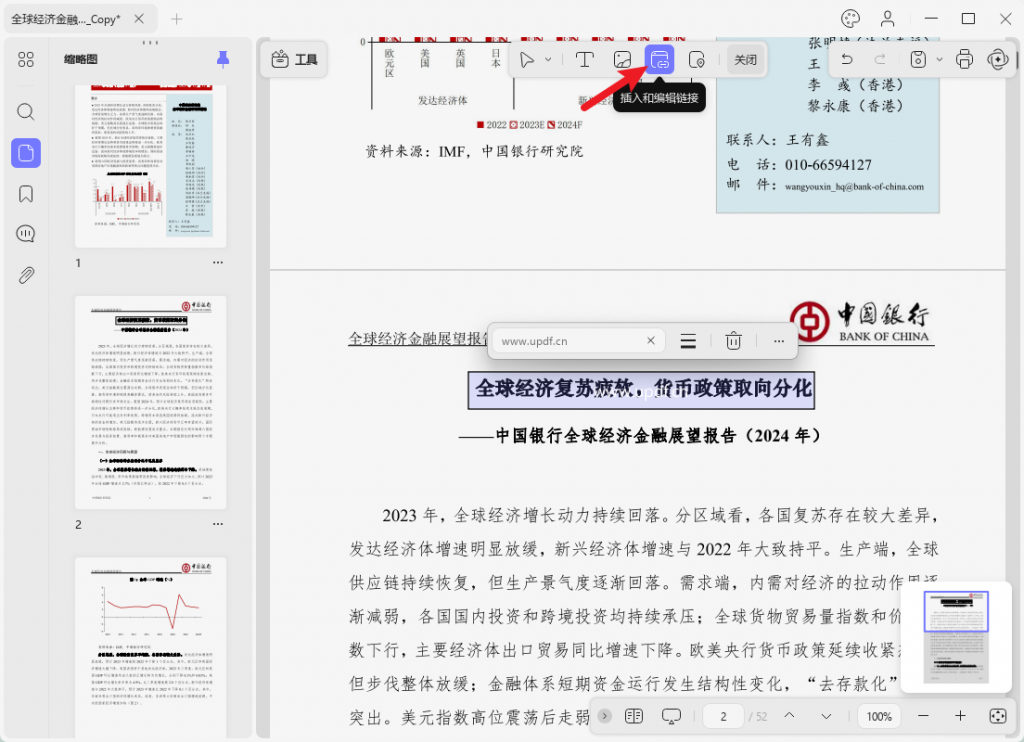1024x742 pixels.
Task: Undo the last action
Action: click(x=846, y=59)
